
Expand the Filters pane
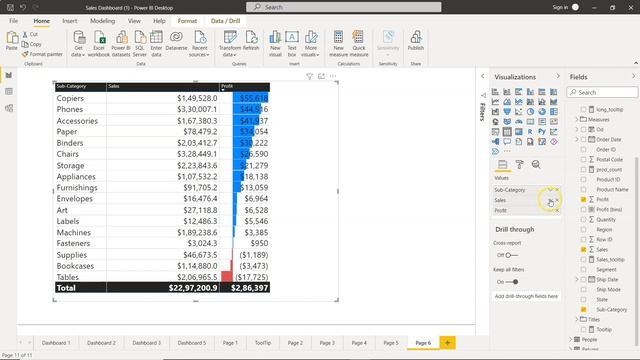click(482, 76)
